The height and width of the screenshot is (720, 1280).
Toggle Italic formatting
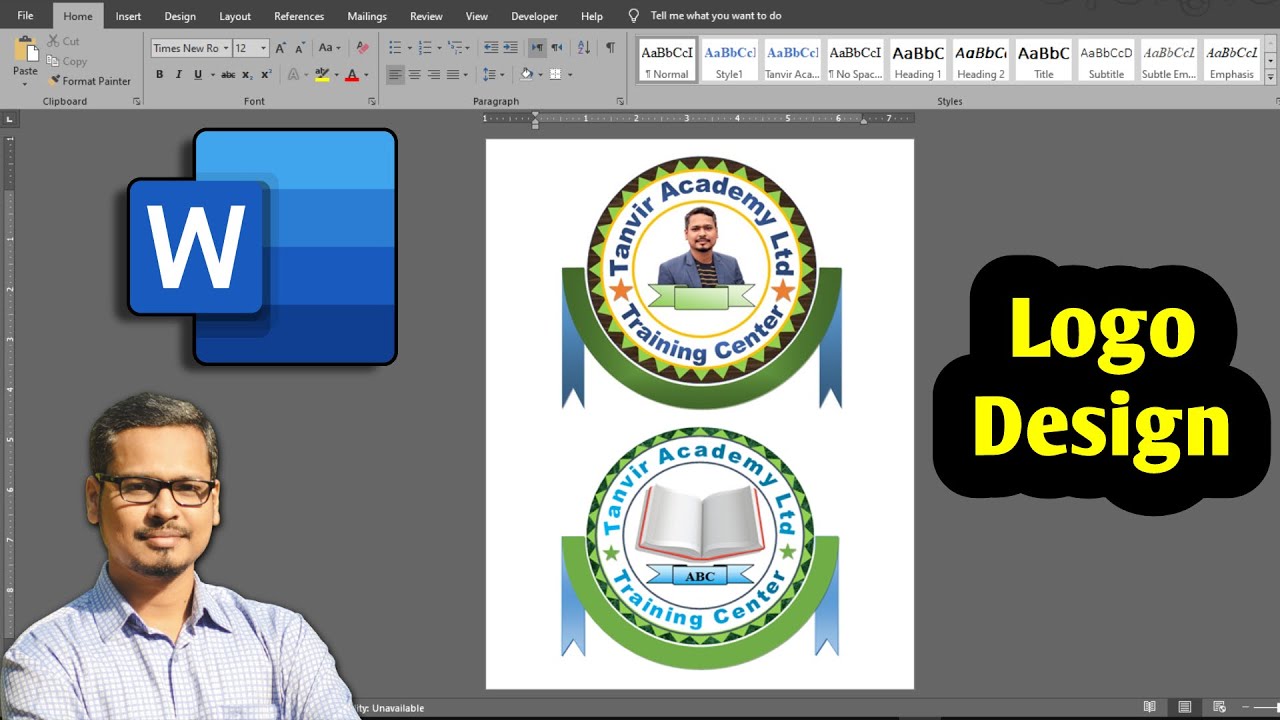[179, 75]
